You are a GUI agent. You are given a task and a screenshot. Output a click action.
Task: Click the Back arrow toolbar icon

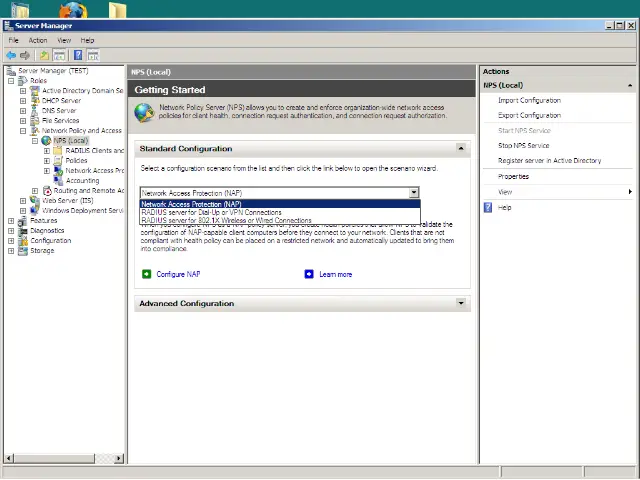coord(11,56)
